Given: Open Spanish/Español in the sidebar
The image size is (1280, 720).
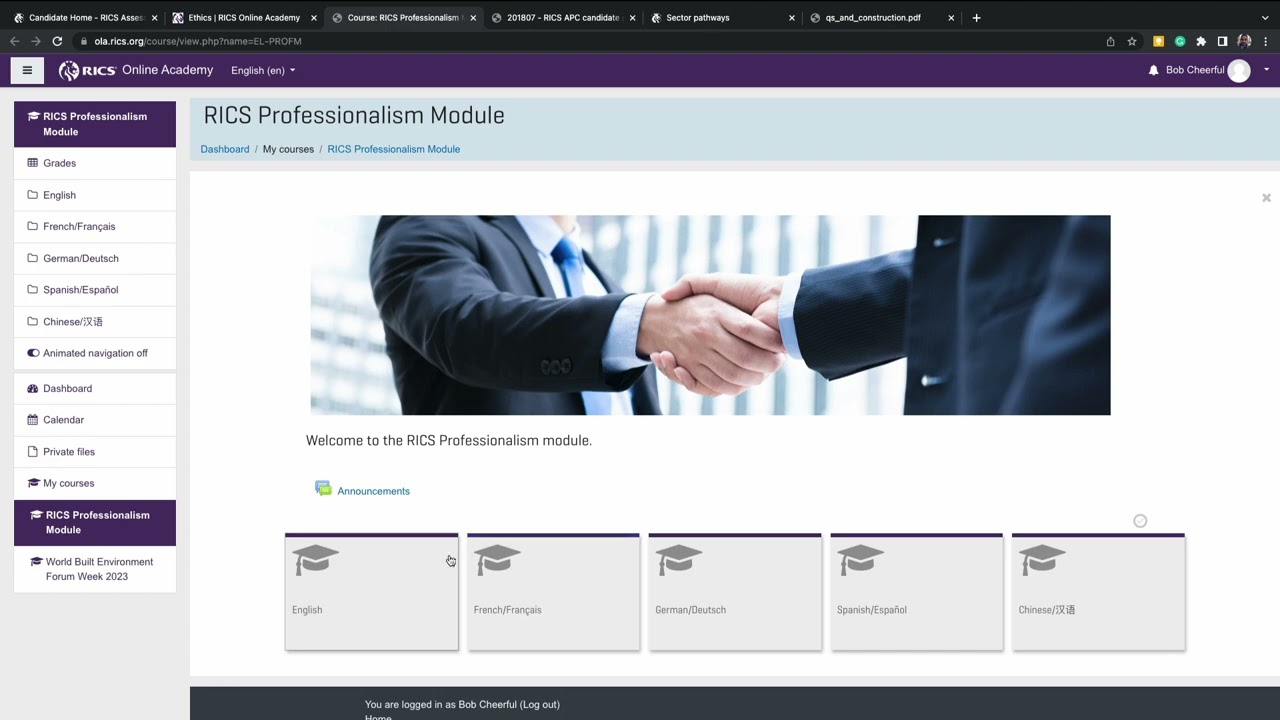Looking at the screenshot, I should coord(95,290).
